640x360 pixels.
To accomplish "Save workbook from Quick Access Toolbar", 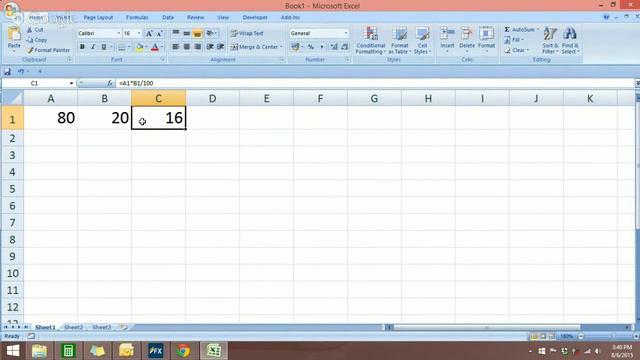I will [x=7, y=72].
